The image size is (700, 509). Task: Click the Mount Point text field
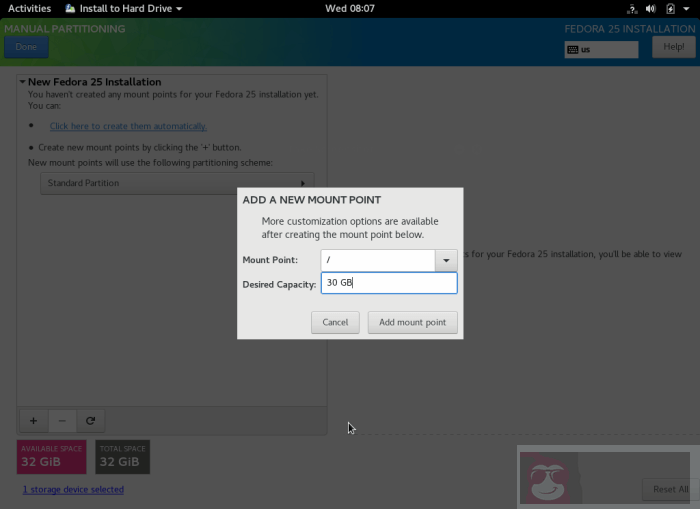pos(378,260)
